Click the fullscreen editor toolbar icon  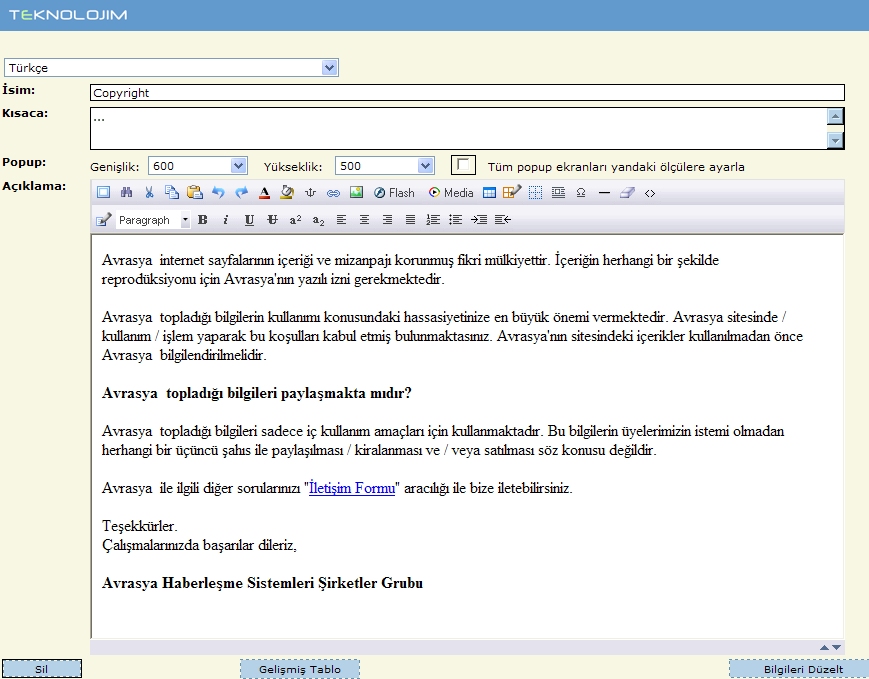click(103, 192)
